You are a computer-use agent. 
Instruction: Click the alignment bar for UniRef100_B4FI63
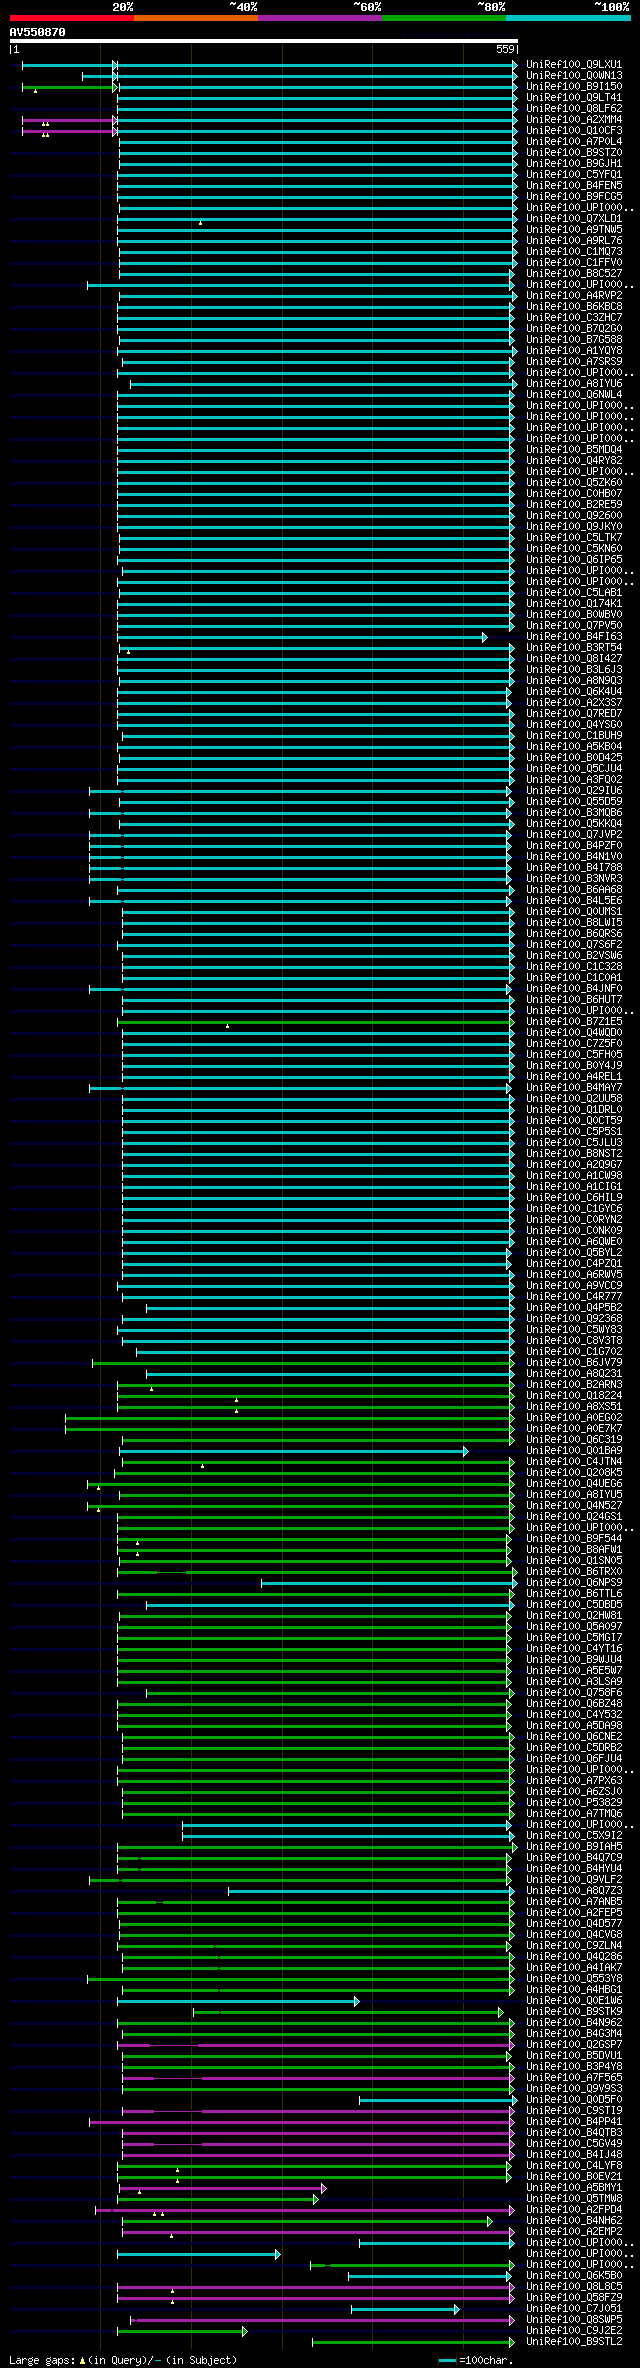coord(302,637)
